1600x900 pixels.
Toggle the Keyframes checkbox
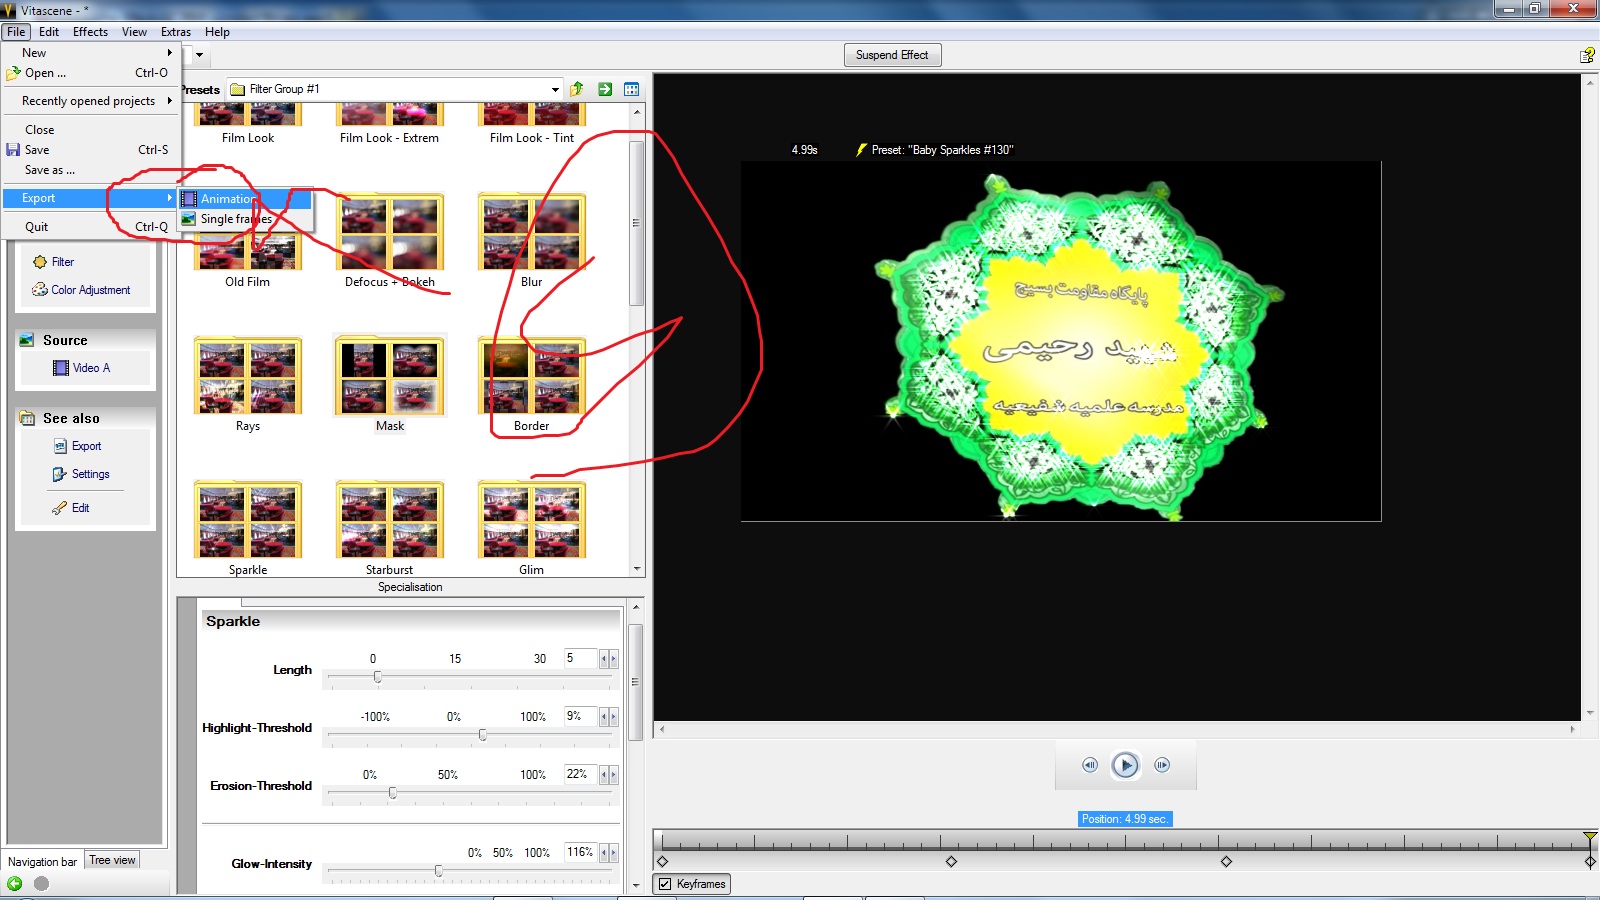pos(665,884)
